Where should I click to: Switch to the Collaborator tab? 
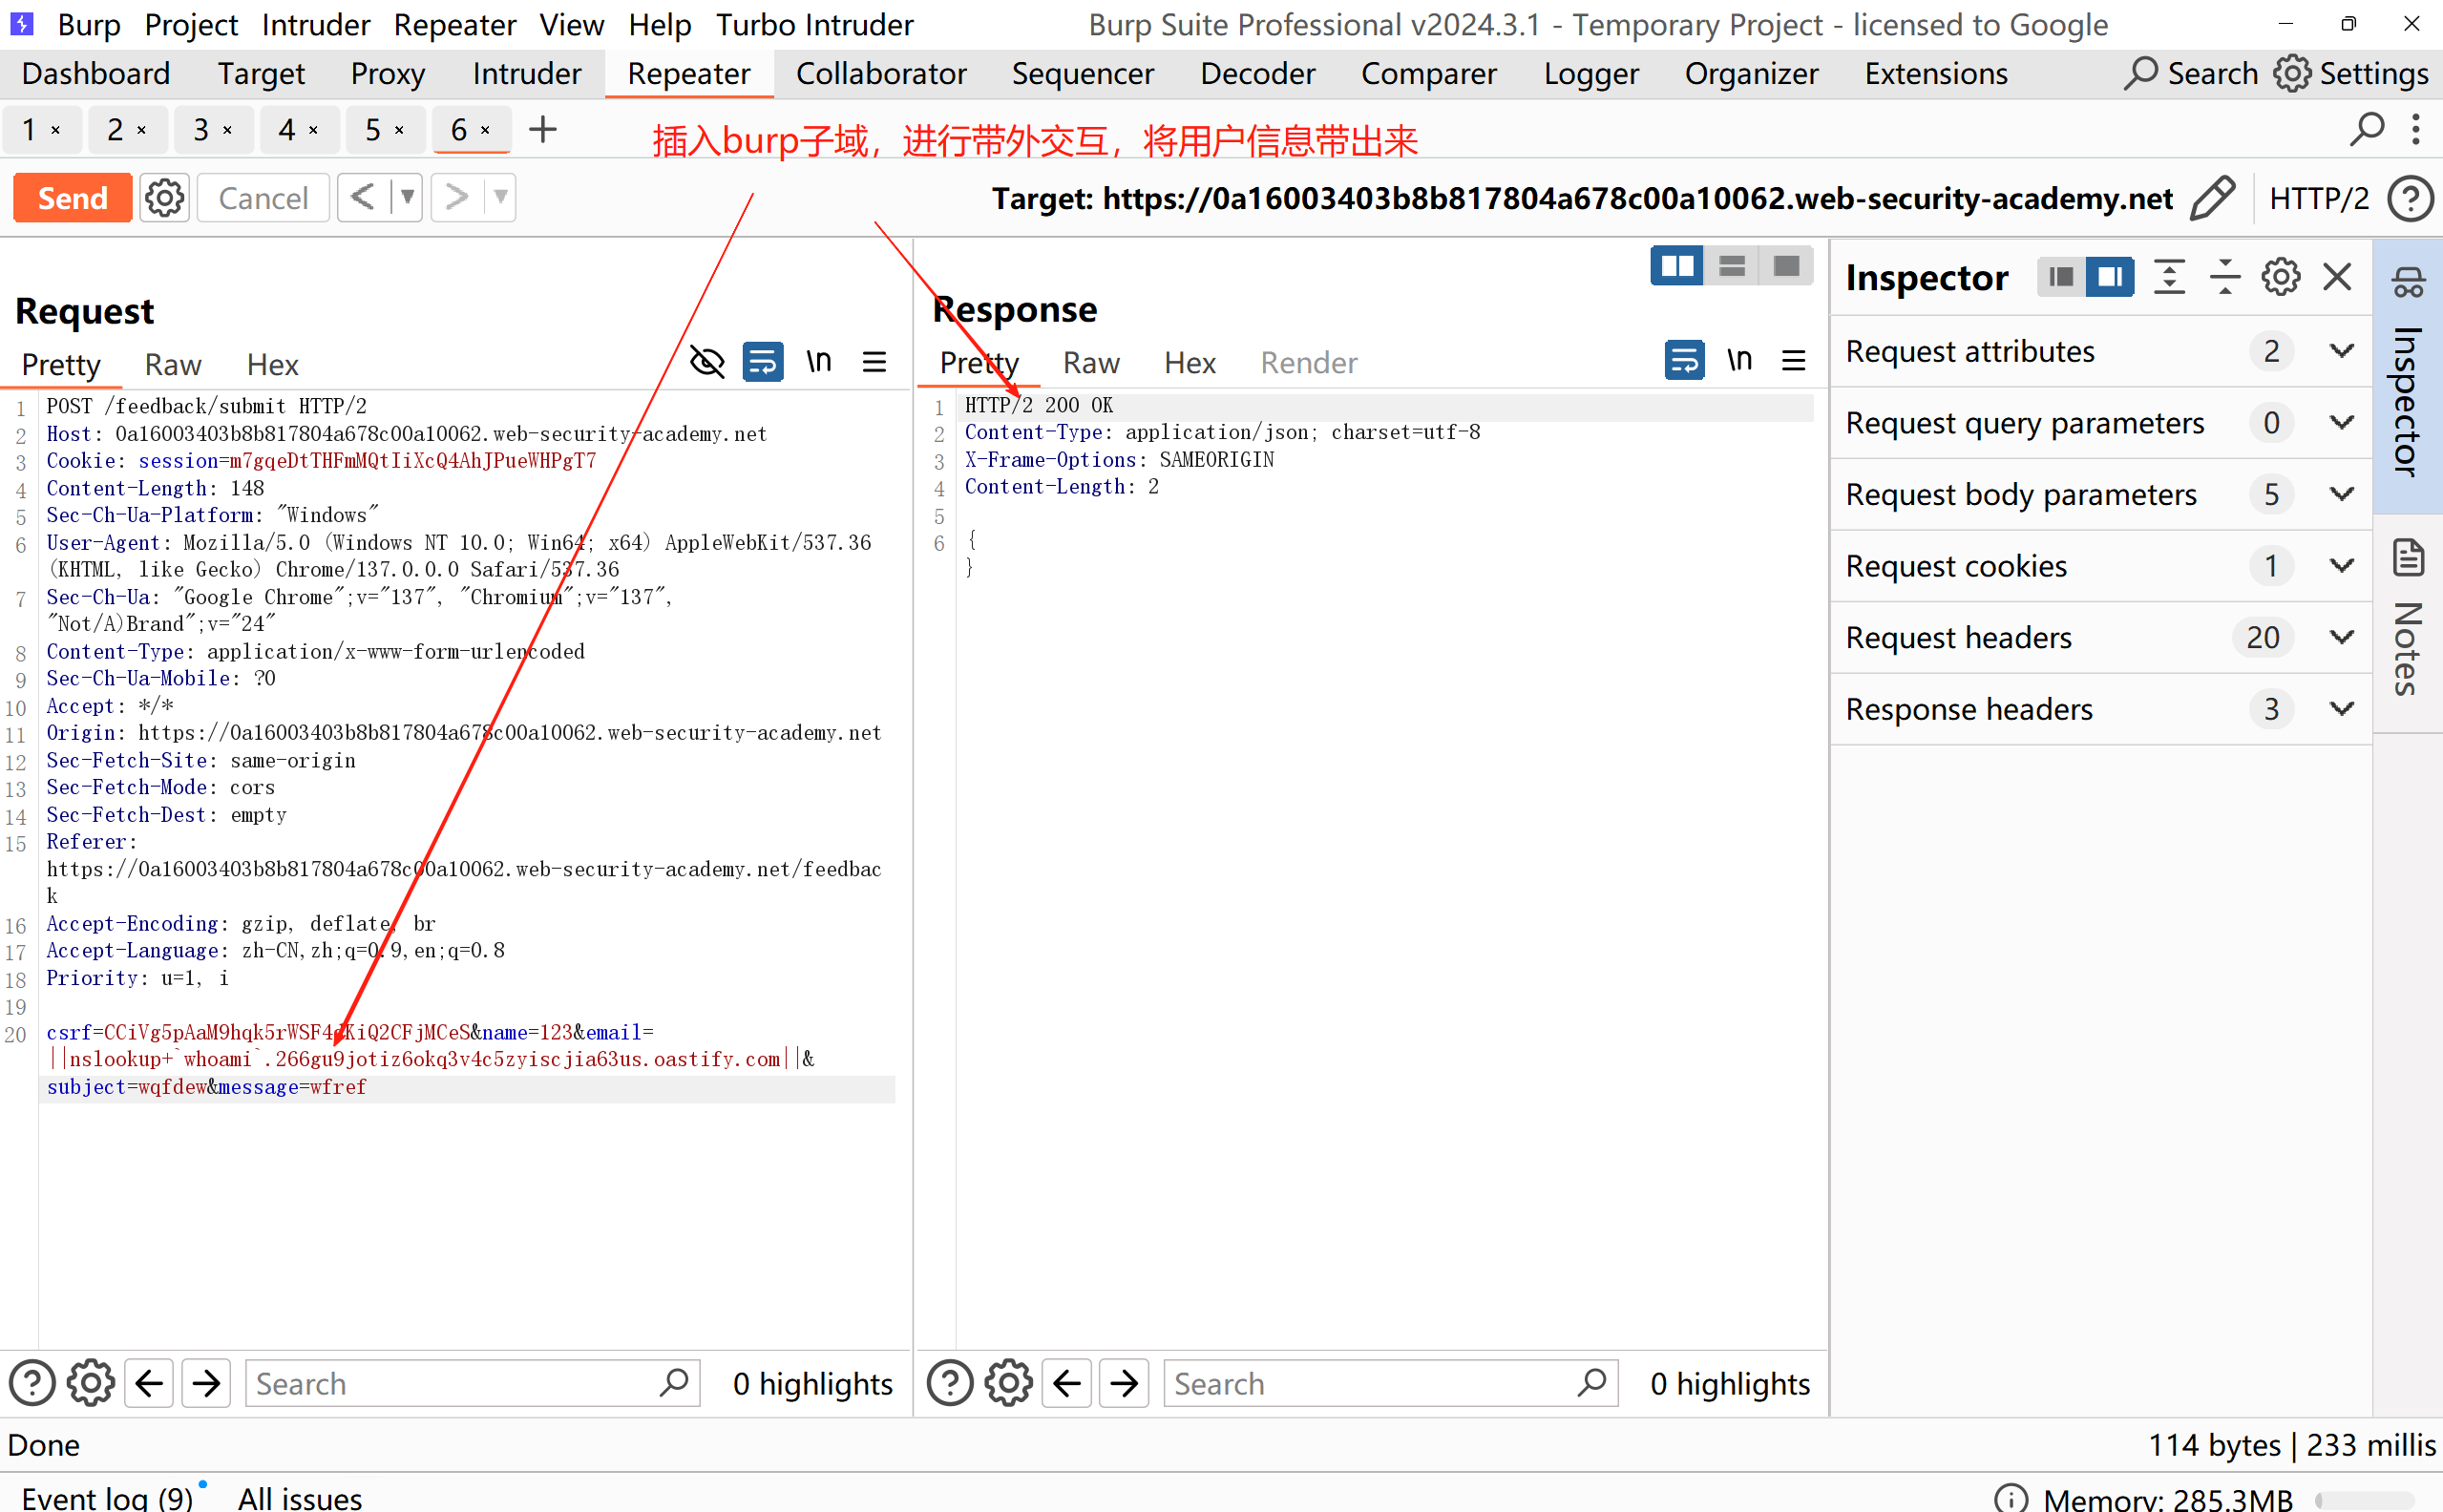(880, 74)
